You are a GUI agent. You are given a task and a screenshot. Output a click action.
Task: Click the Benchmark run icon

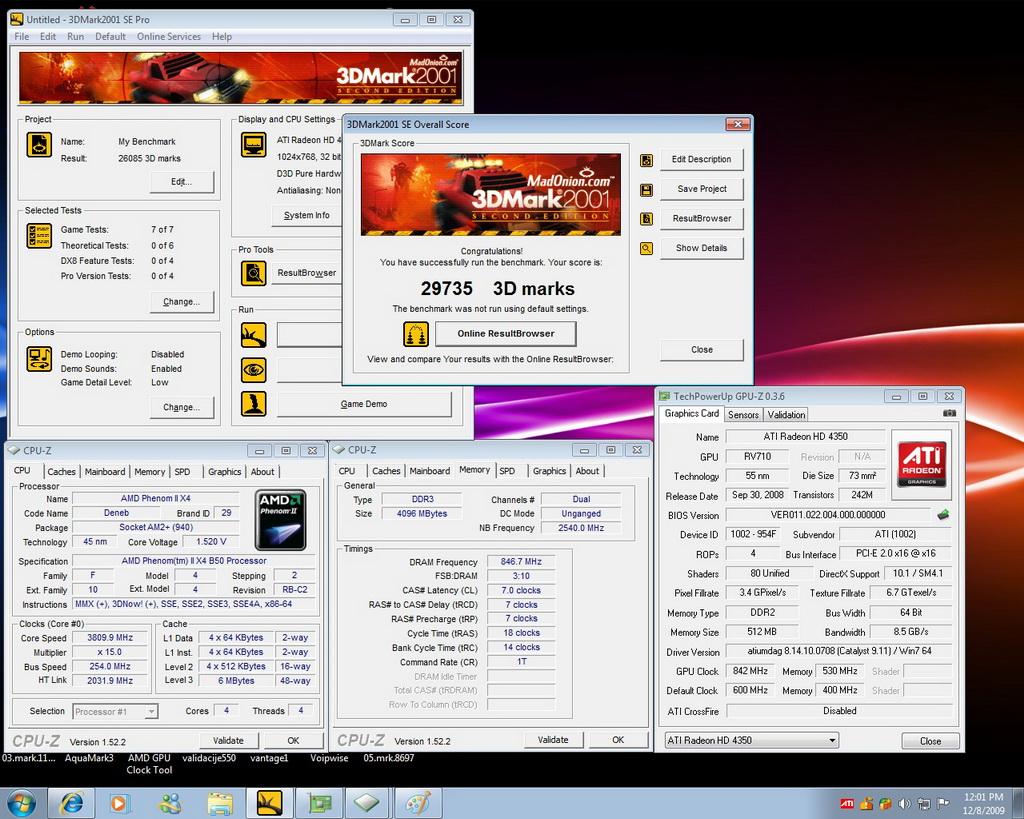(253, 335)
